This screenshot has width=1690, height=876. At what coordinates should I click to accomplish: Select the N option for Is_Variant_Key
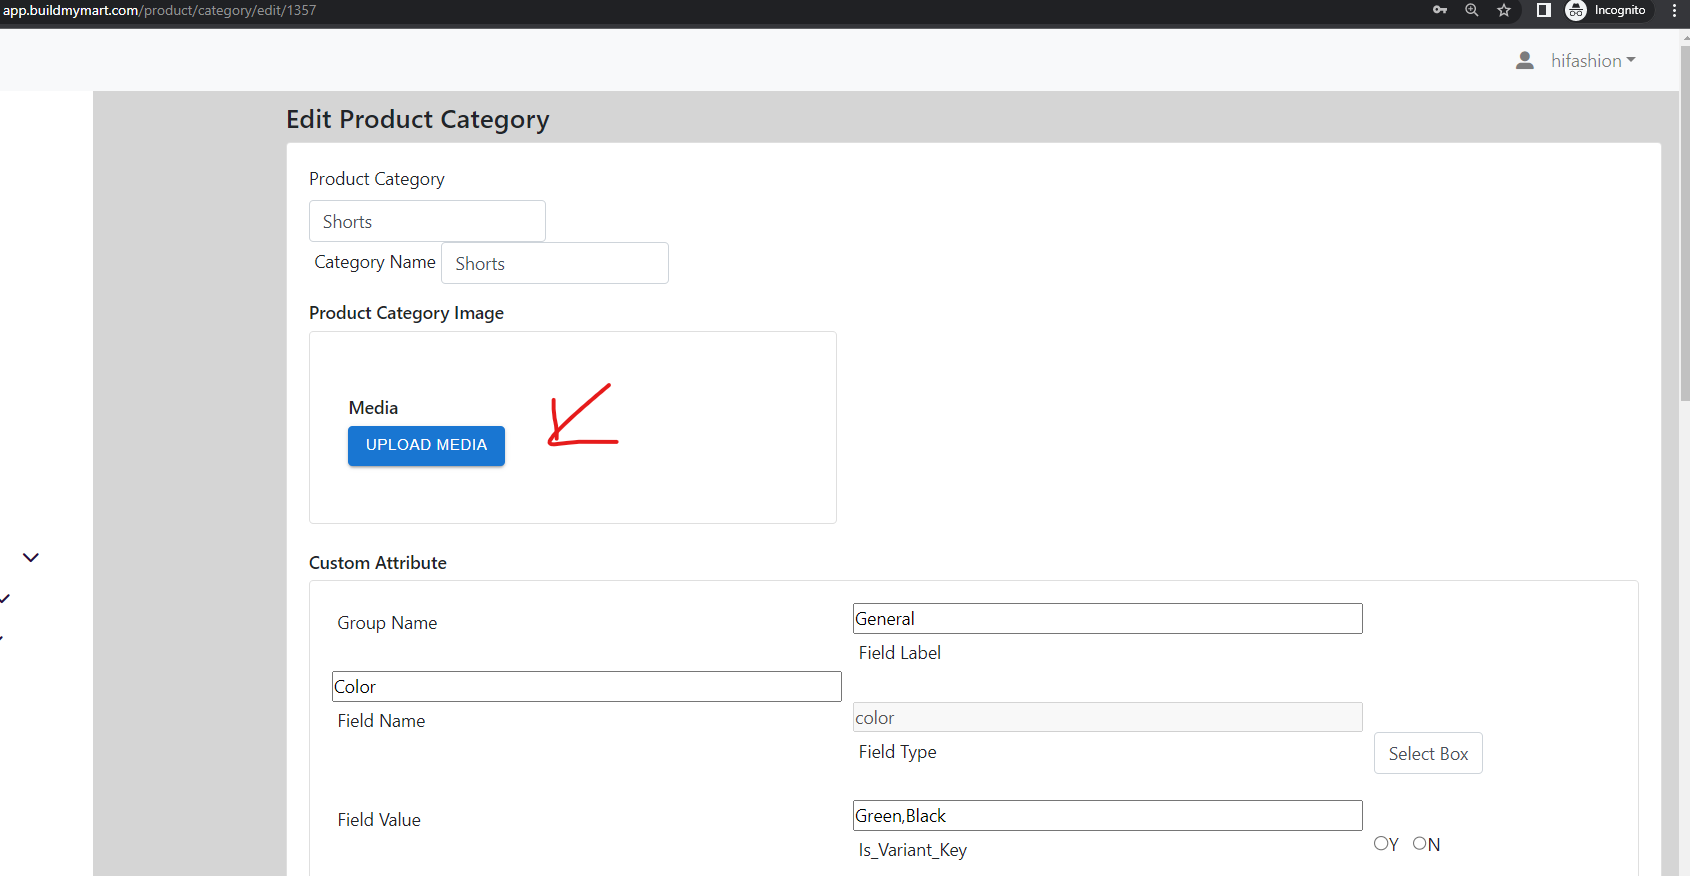tap(1419, 844)
